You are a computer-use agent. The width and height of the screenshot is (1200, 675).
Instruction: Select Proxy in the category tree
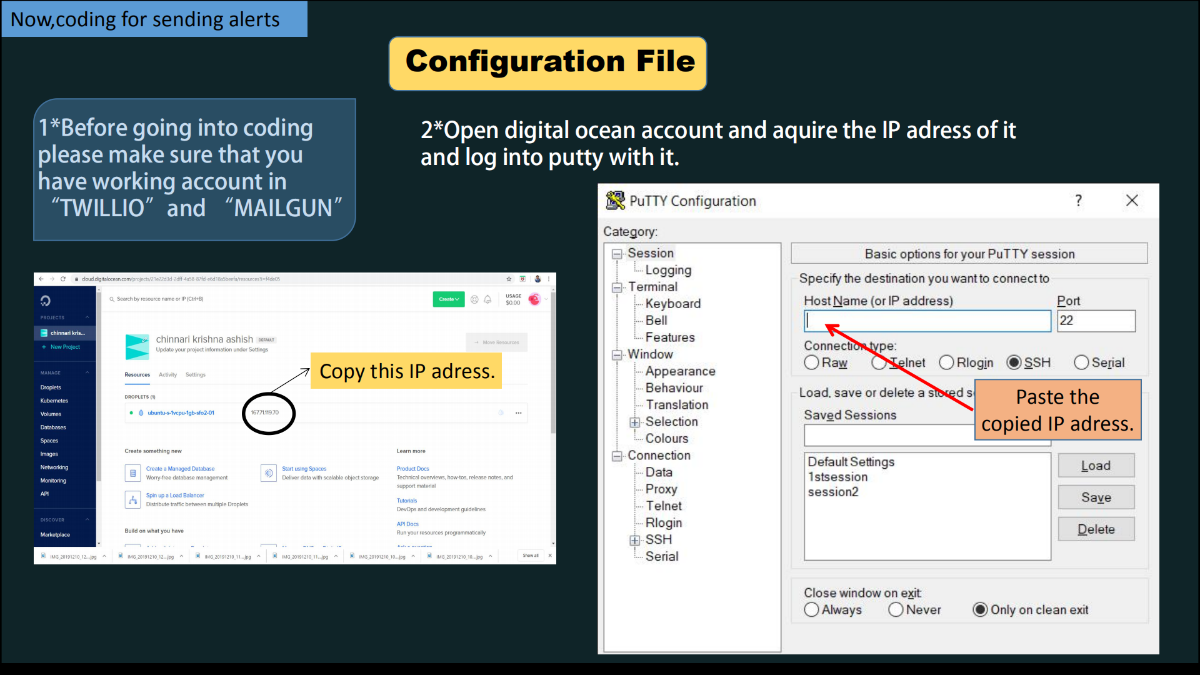[x=661, y=489]
